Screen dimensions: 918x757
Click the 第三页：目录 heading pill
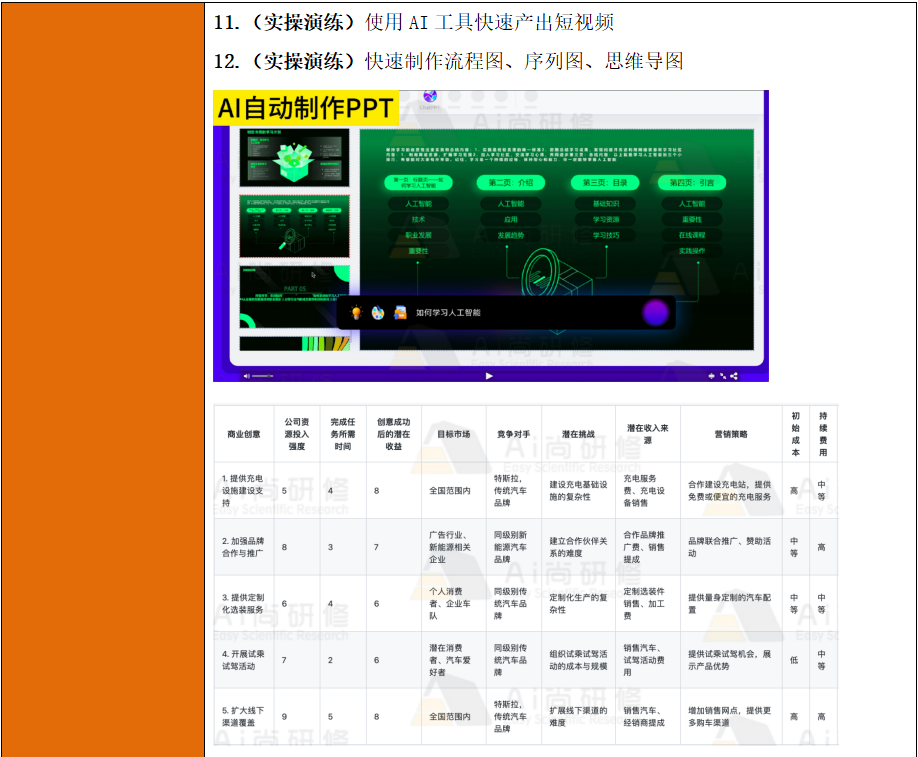(605, 183)
